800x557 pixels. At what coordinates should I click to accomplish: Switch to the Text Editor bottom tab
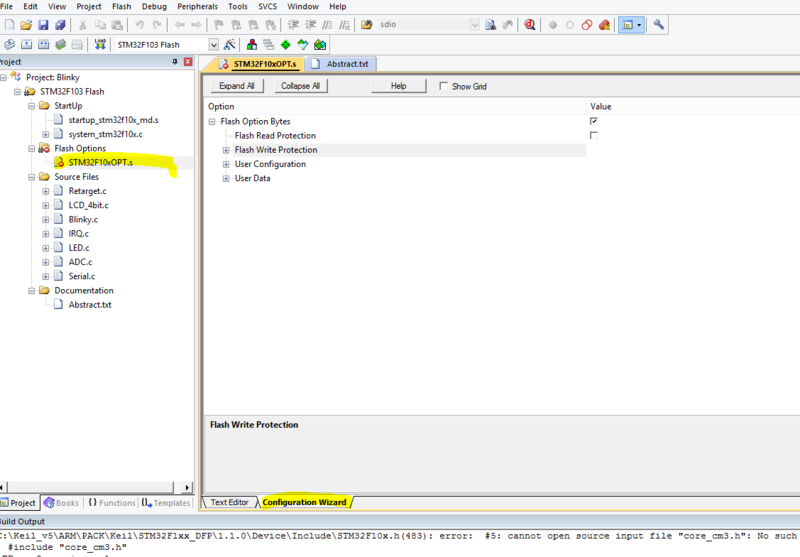[x=230, y=502]
